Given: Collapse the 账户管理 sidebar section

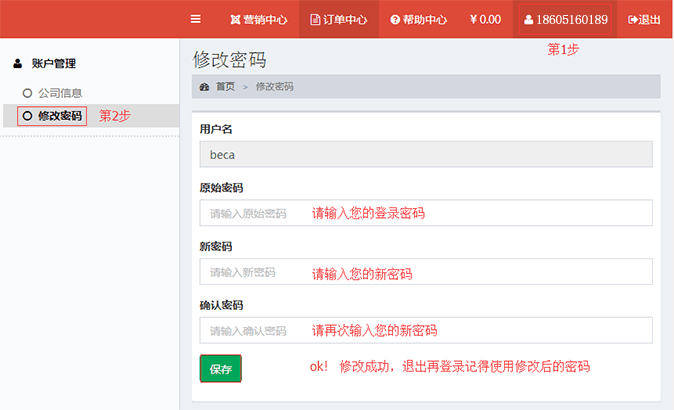Looking at the screenshot, I should pos(55,64).
